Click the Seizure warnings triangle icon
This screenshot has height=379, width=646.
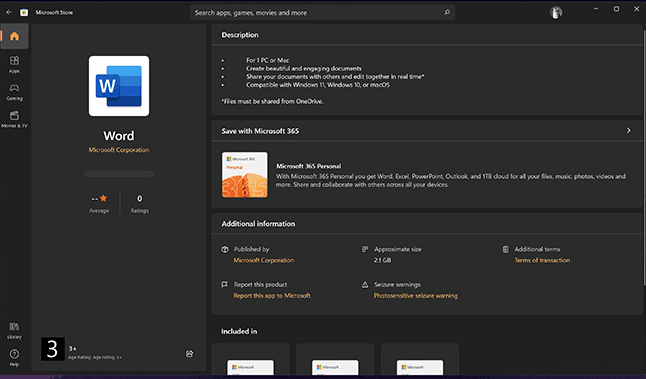[365, 284]
